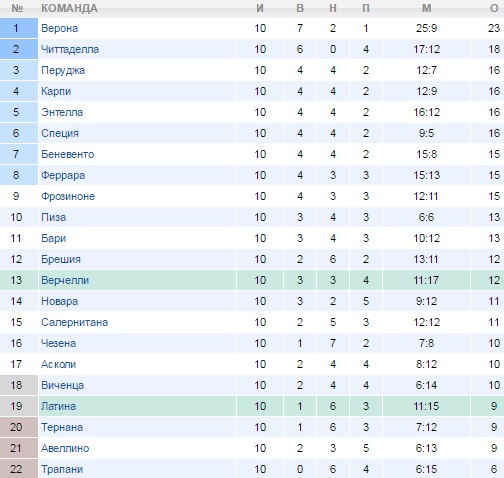The image size is (504, 478).
Task: Select the Перуджа team link
Action: click(63, 70)
